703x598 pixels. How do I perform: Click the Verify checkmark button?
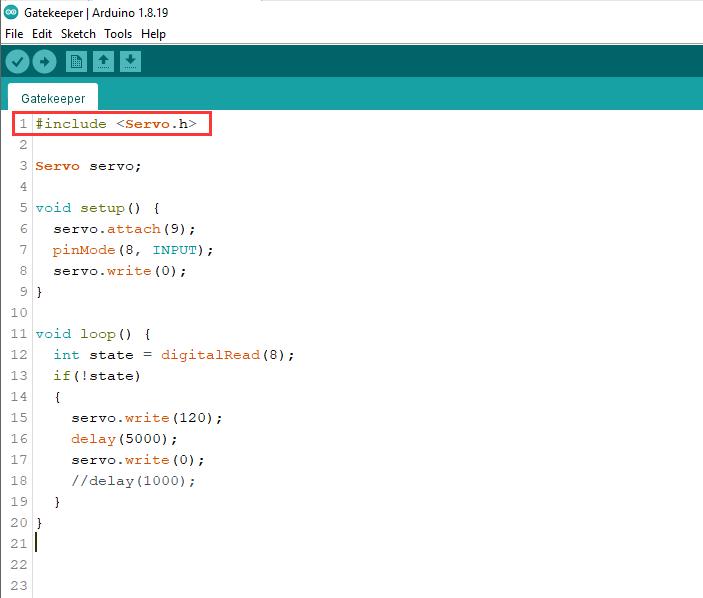pyautogui.click(x=17, y=61)
